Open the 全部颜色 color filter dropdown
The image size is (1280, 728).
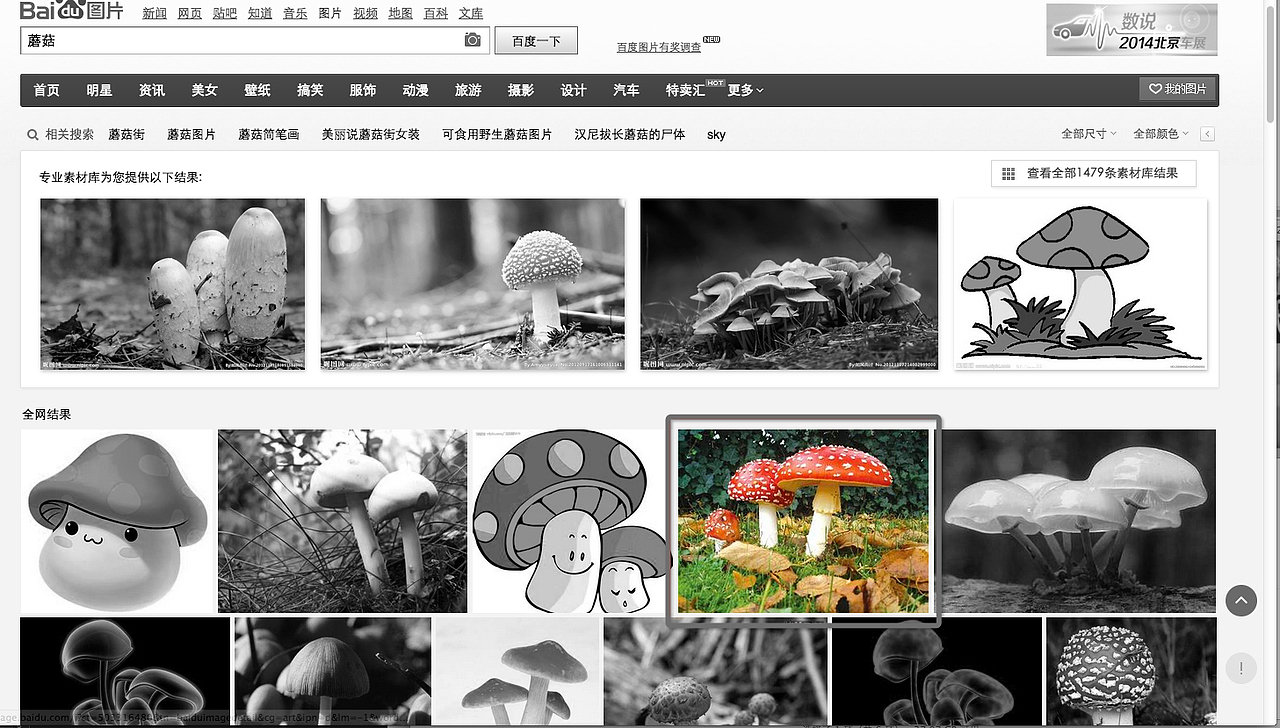coord(1159,132)
